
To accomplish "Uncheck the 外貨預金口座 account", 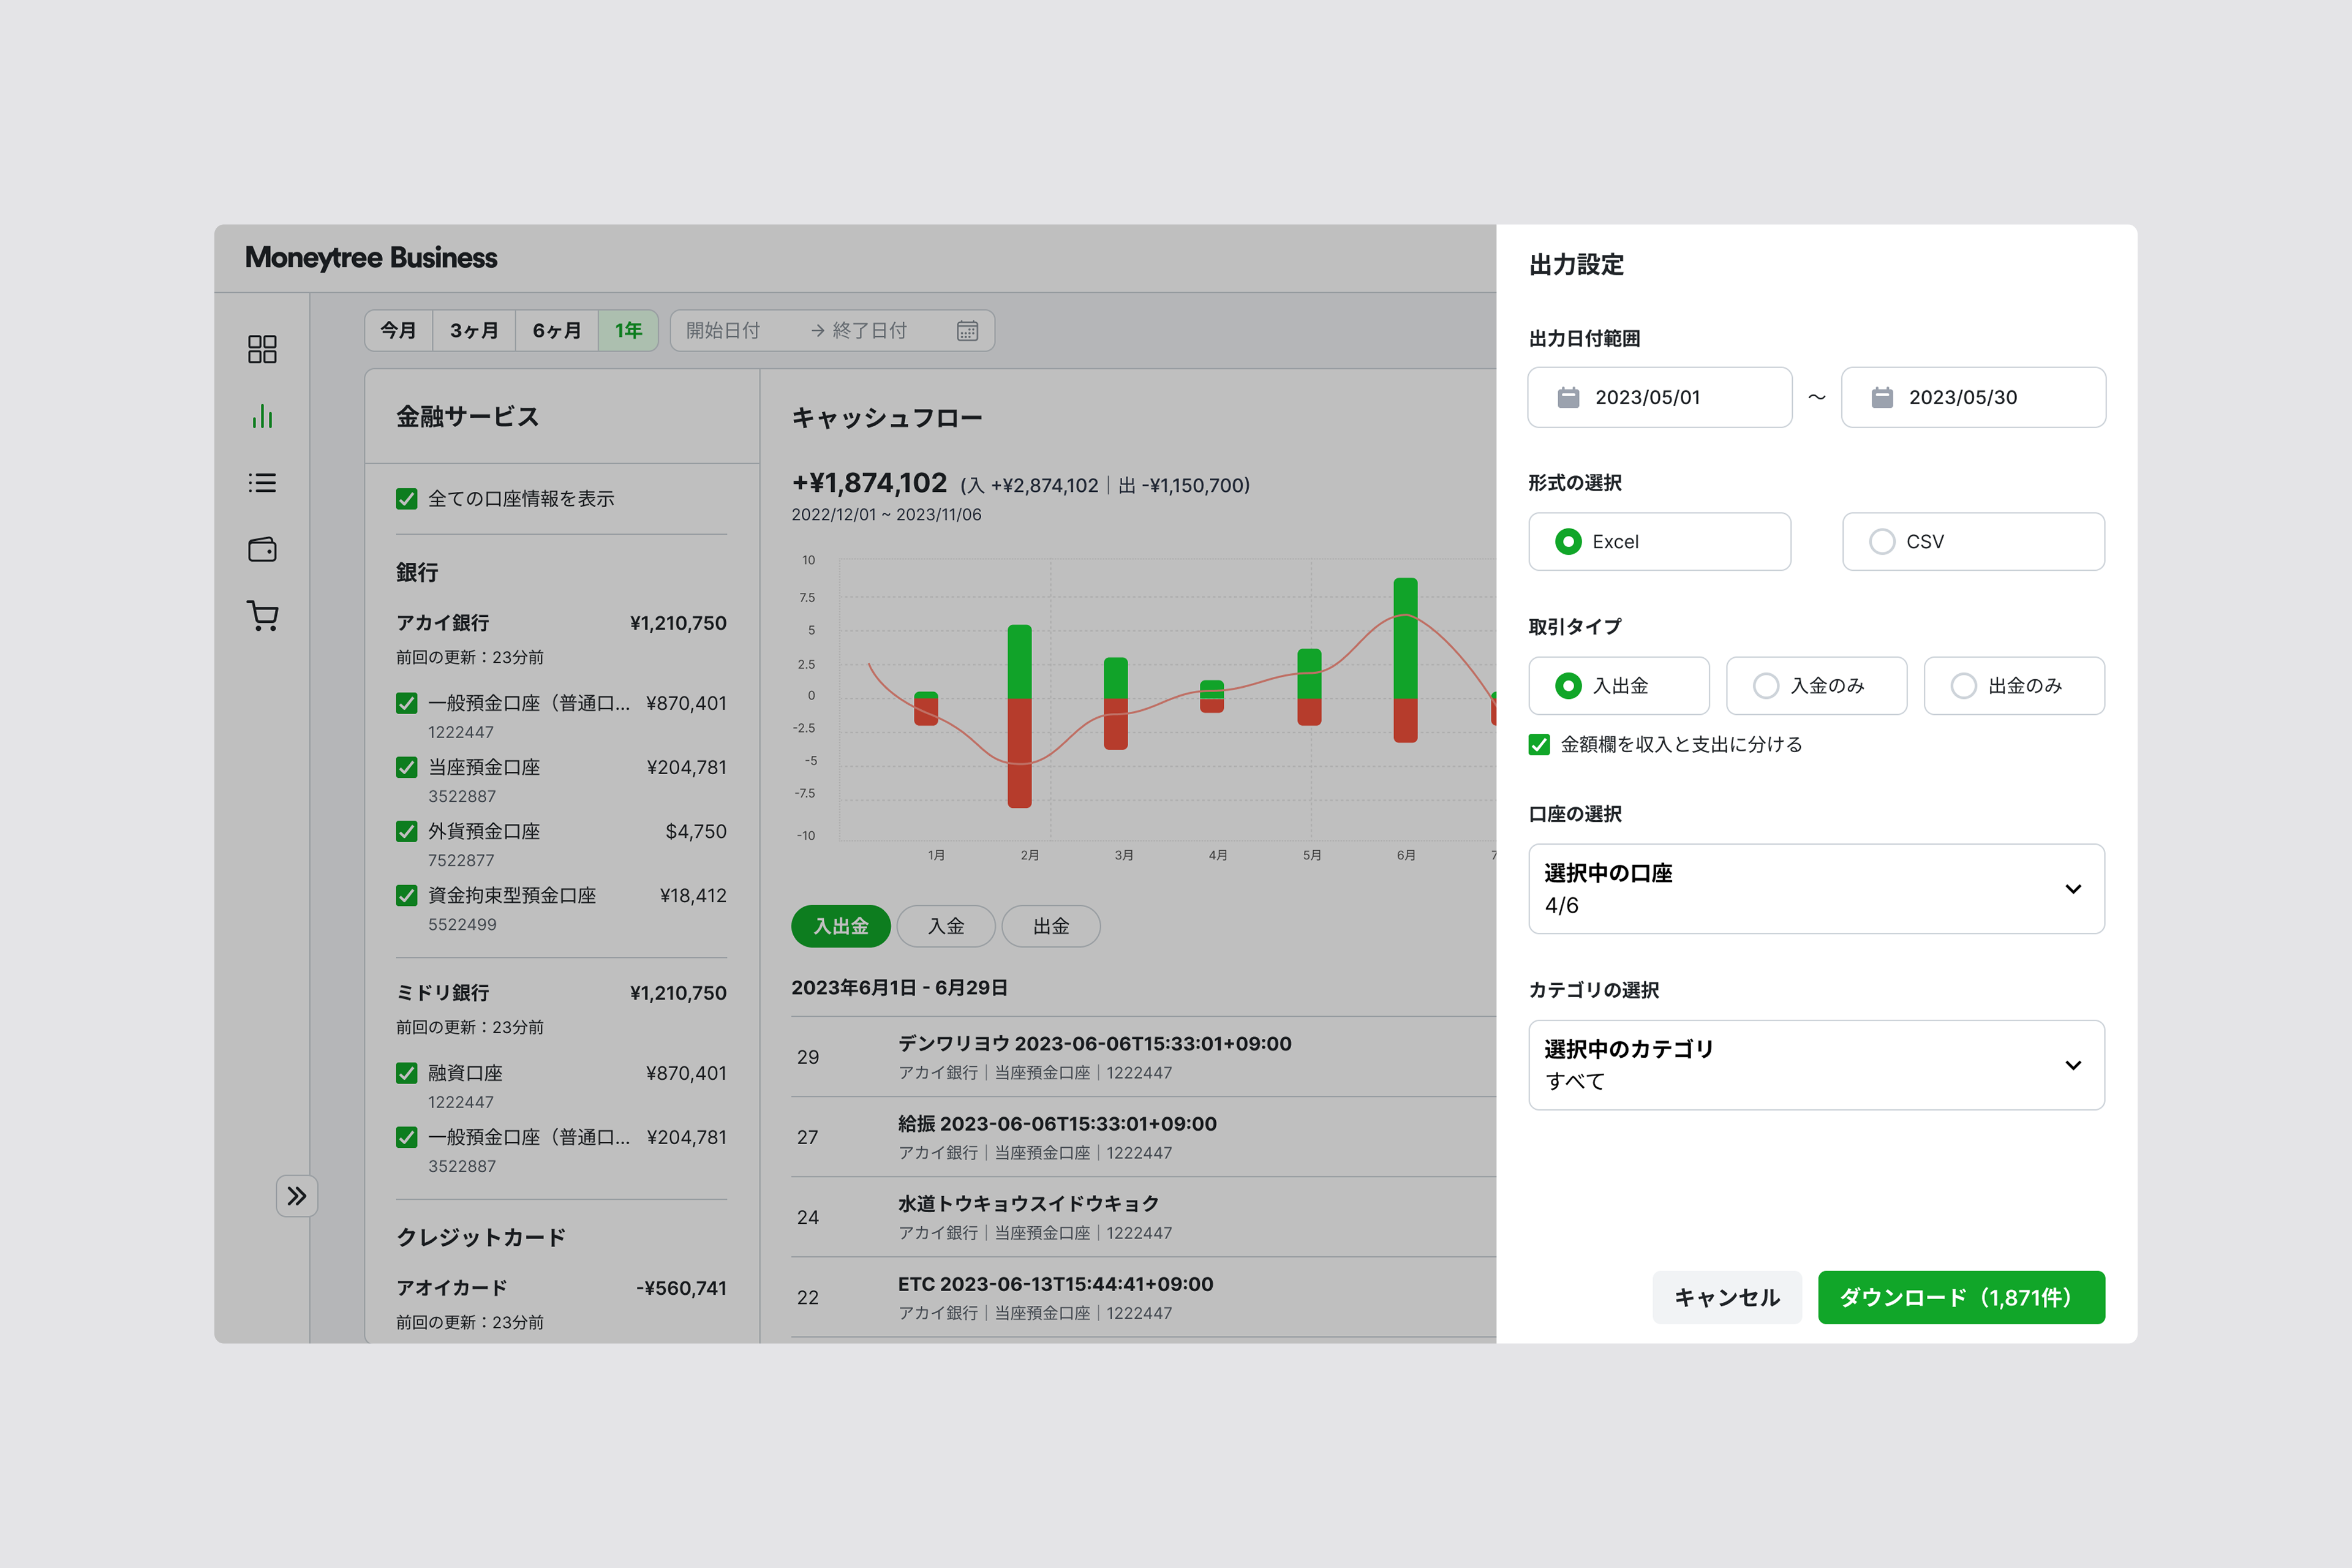I will (x=406, y=831).
